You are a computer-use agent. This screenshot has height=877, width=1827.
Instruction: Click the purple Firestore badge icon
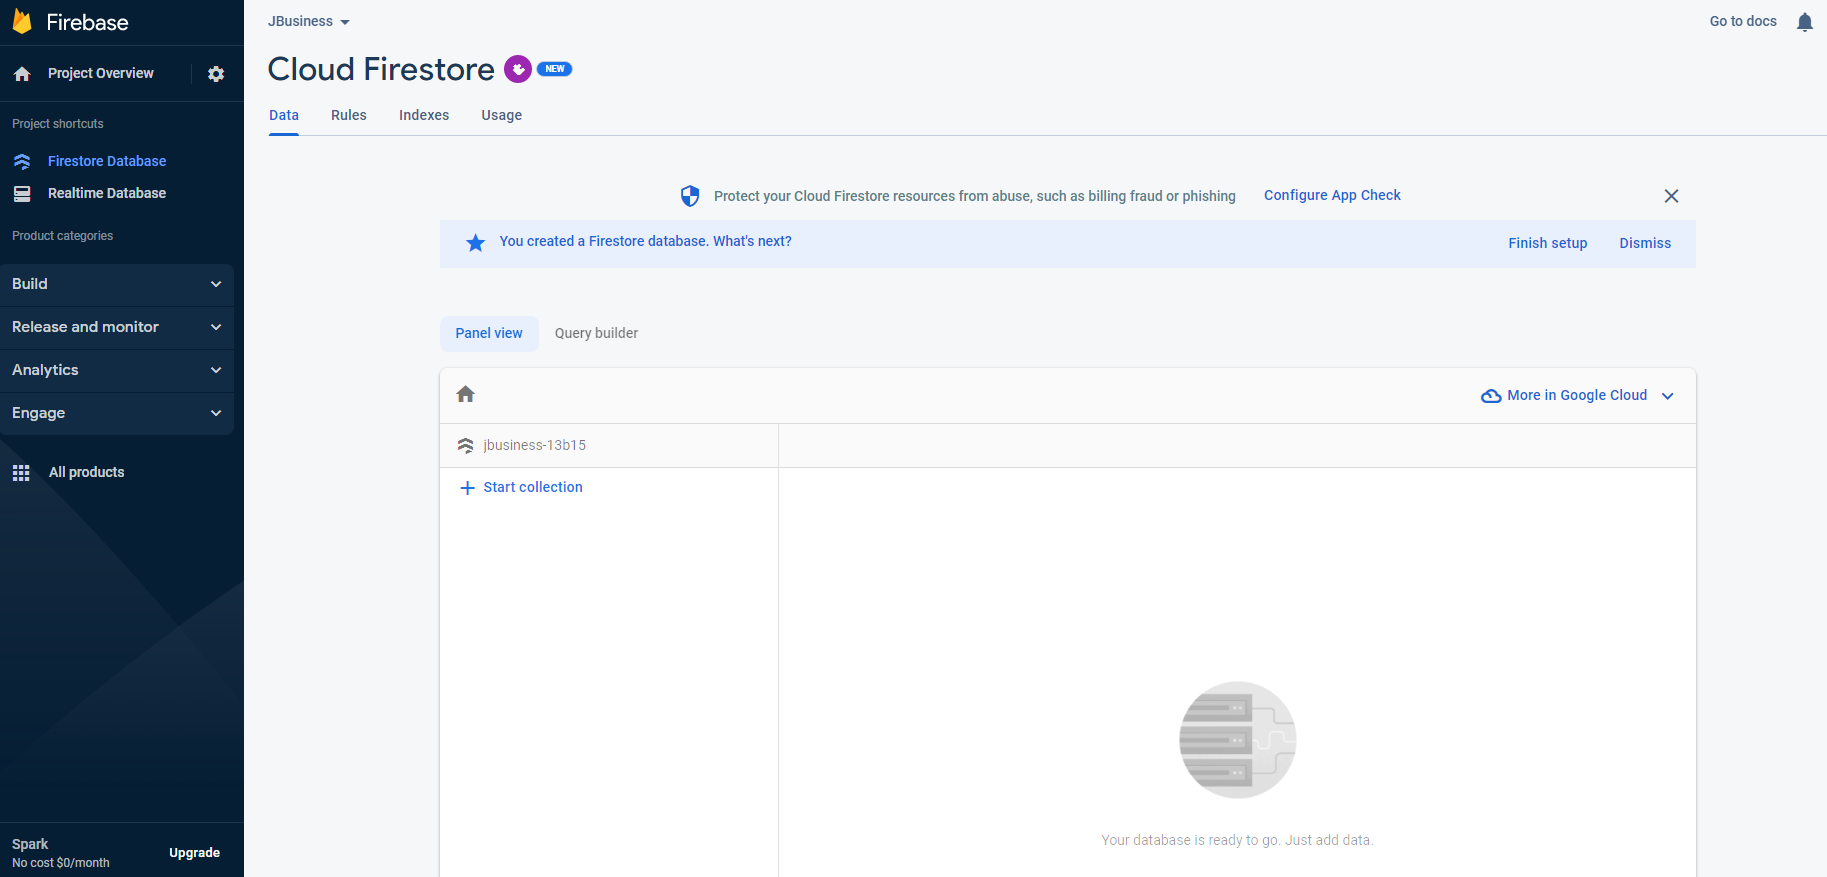(517, 69)
